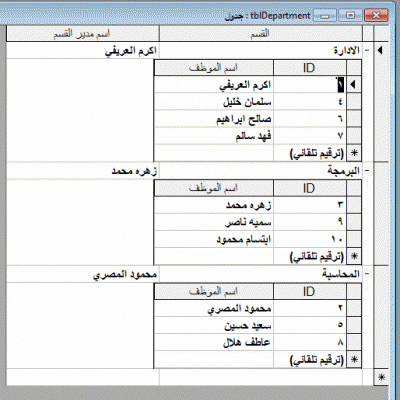Select new-record selector in الادارة subtable
The width and height of the screenshot is (400, 400).
[x=354, y=153]
